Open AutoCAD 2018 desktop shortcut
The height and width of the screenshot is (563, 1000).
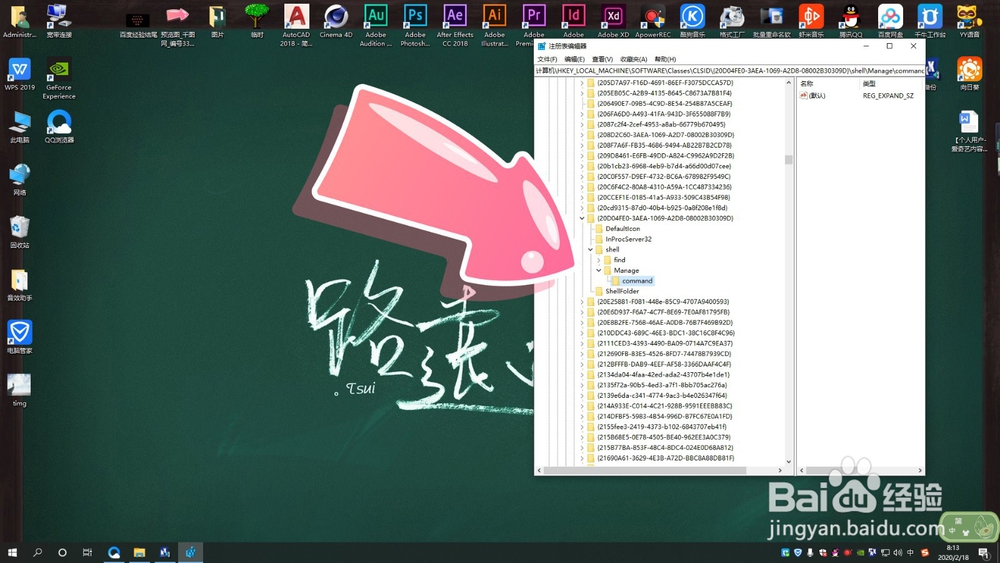pyautogui.click(x=296, y=25)
